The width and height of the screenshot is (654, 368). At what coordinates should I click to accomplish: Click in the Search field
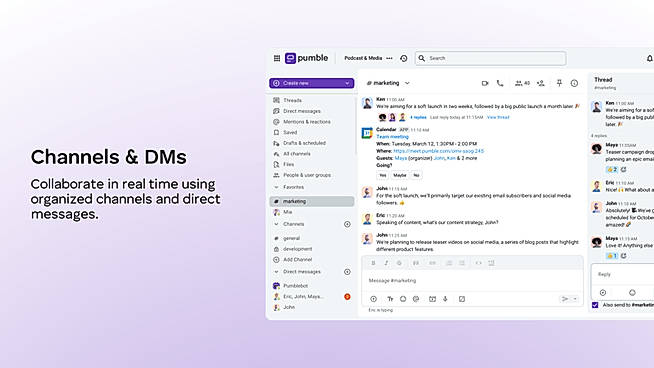coord(490,58)
